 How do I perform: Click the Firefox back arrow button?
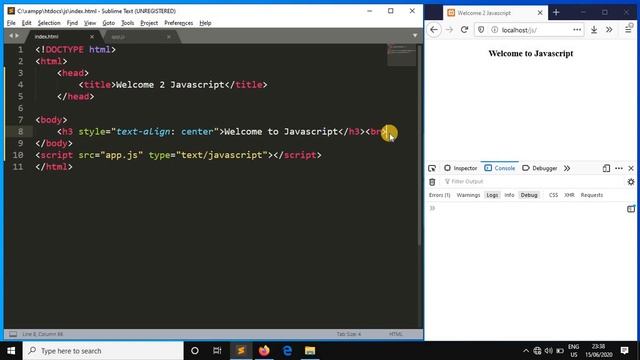click(x=434, y=30)
